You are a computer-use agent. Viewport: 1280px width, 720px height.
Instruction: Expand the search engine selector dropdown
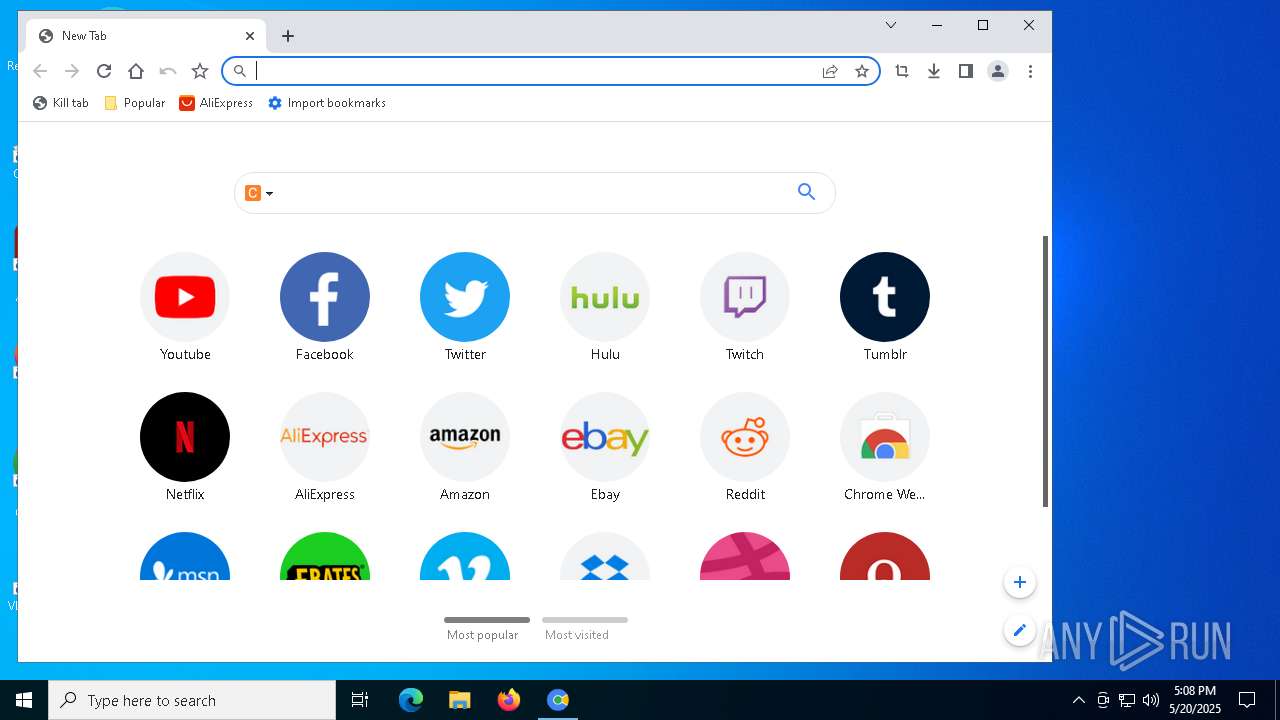click(x=260, y=193)
